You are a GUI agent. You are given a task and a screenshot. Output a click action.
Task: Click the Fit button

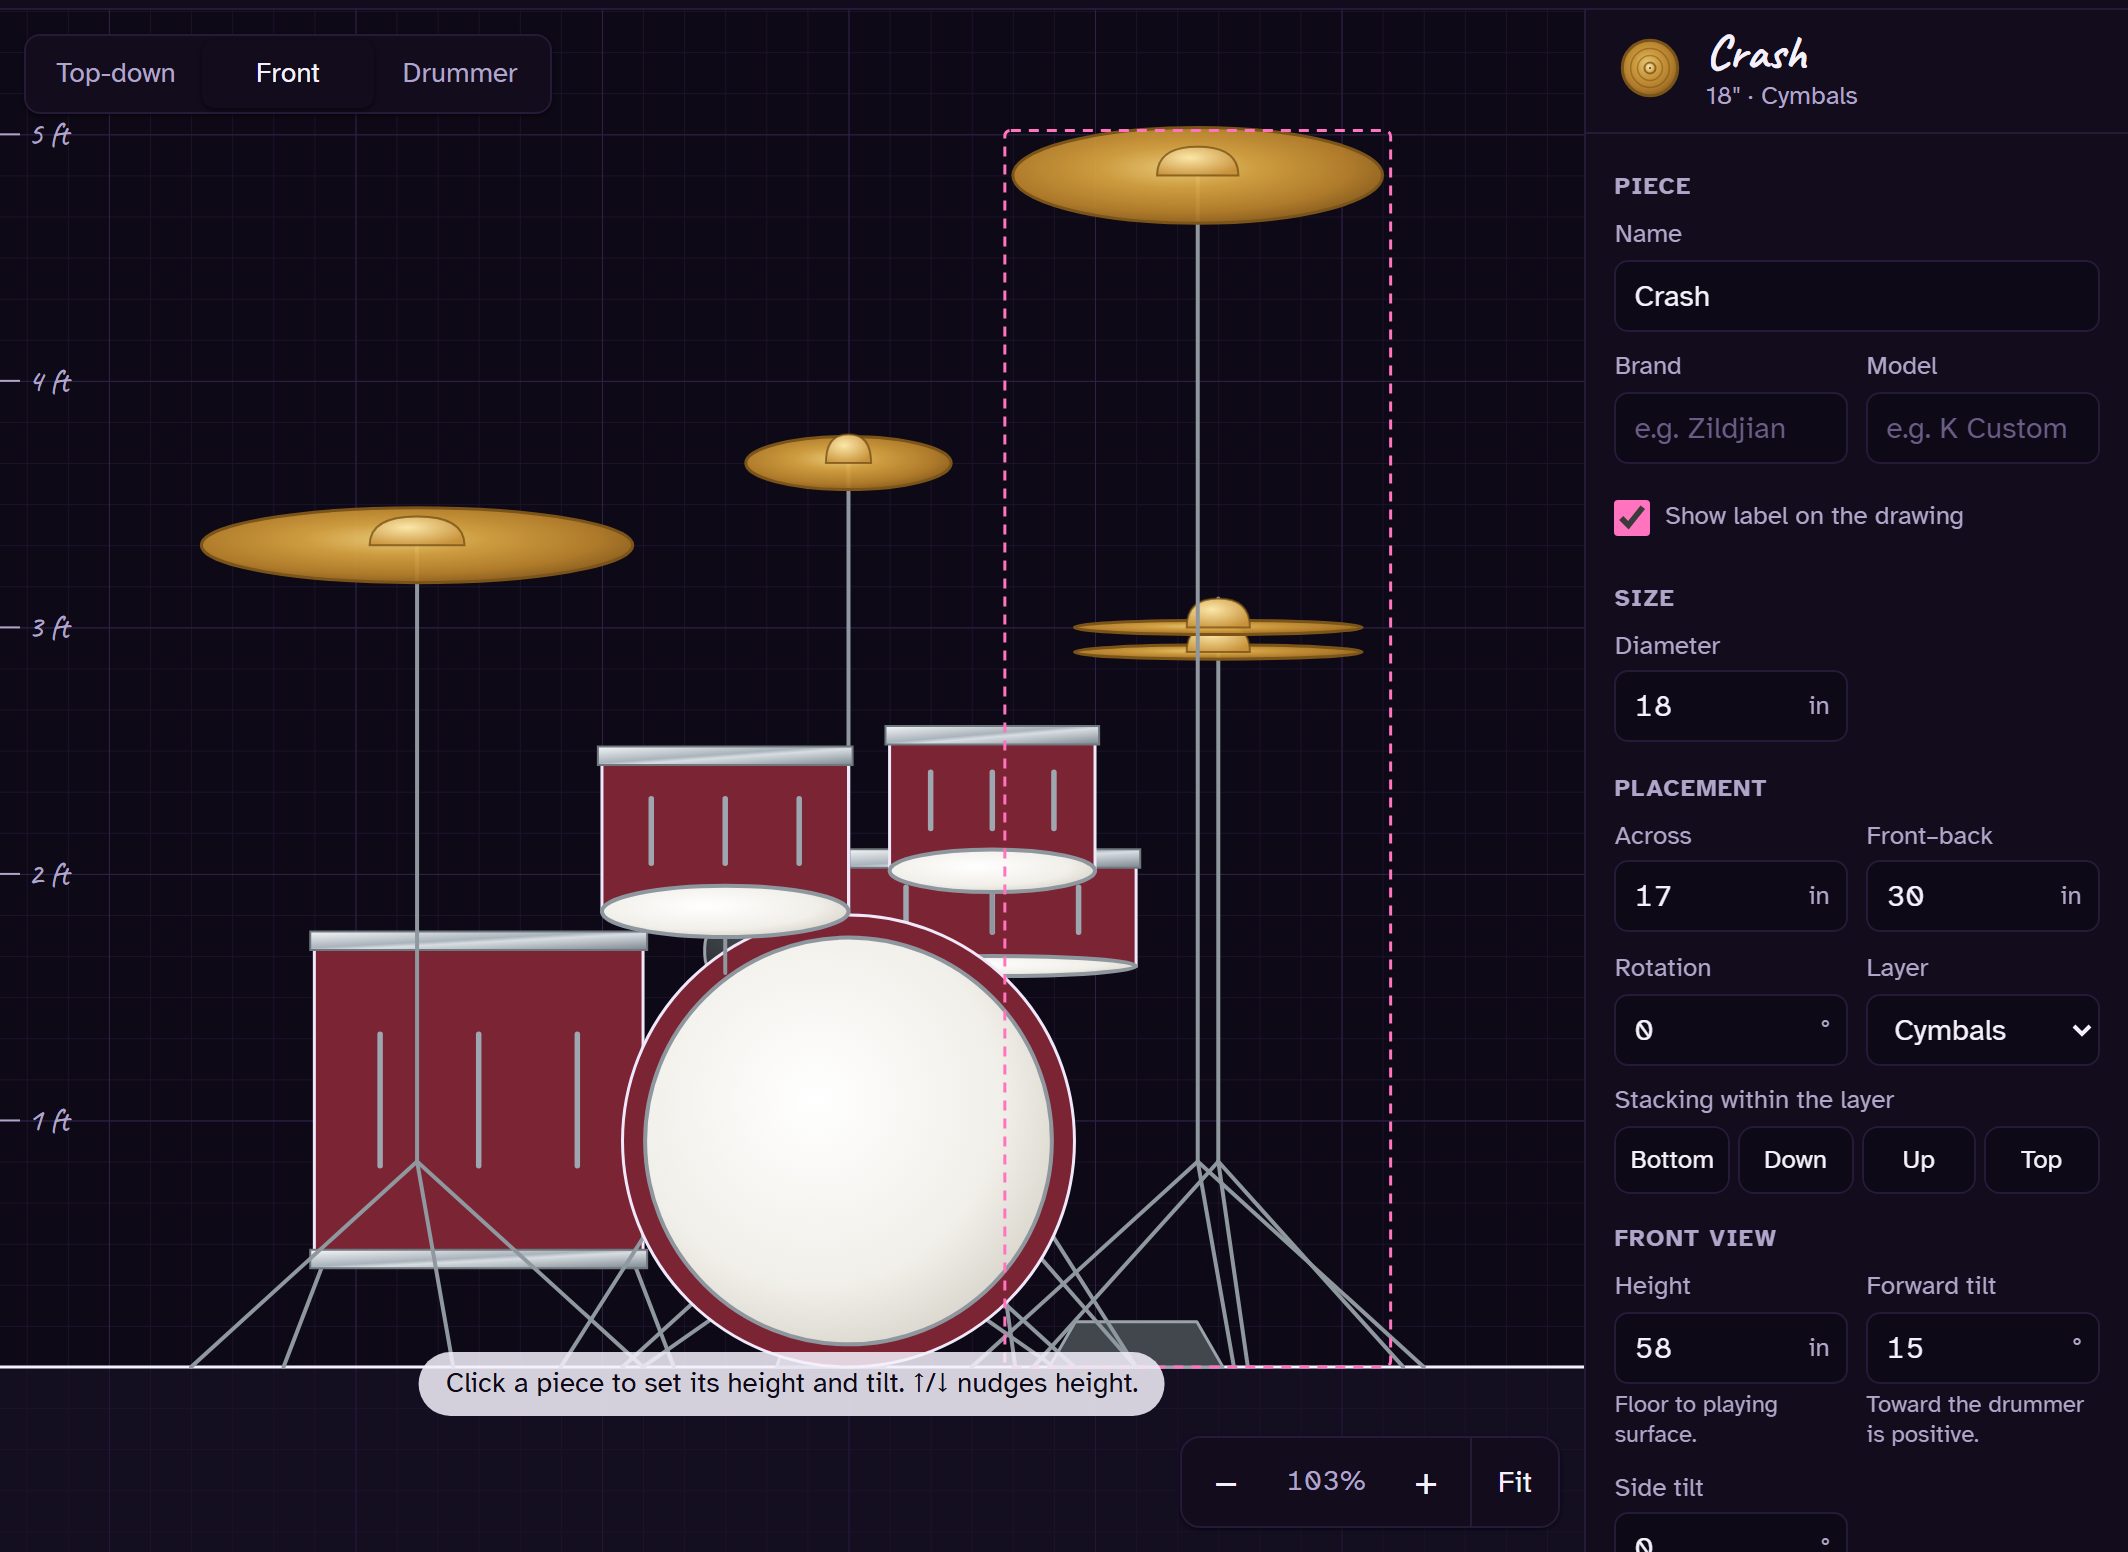1514,1483
